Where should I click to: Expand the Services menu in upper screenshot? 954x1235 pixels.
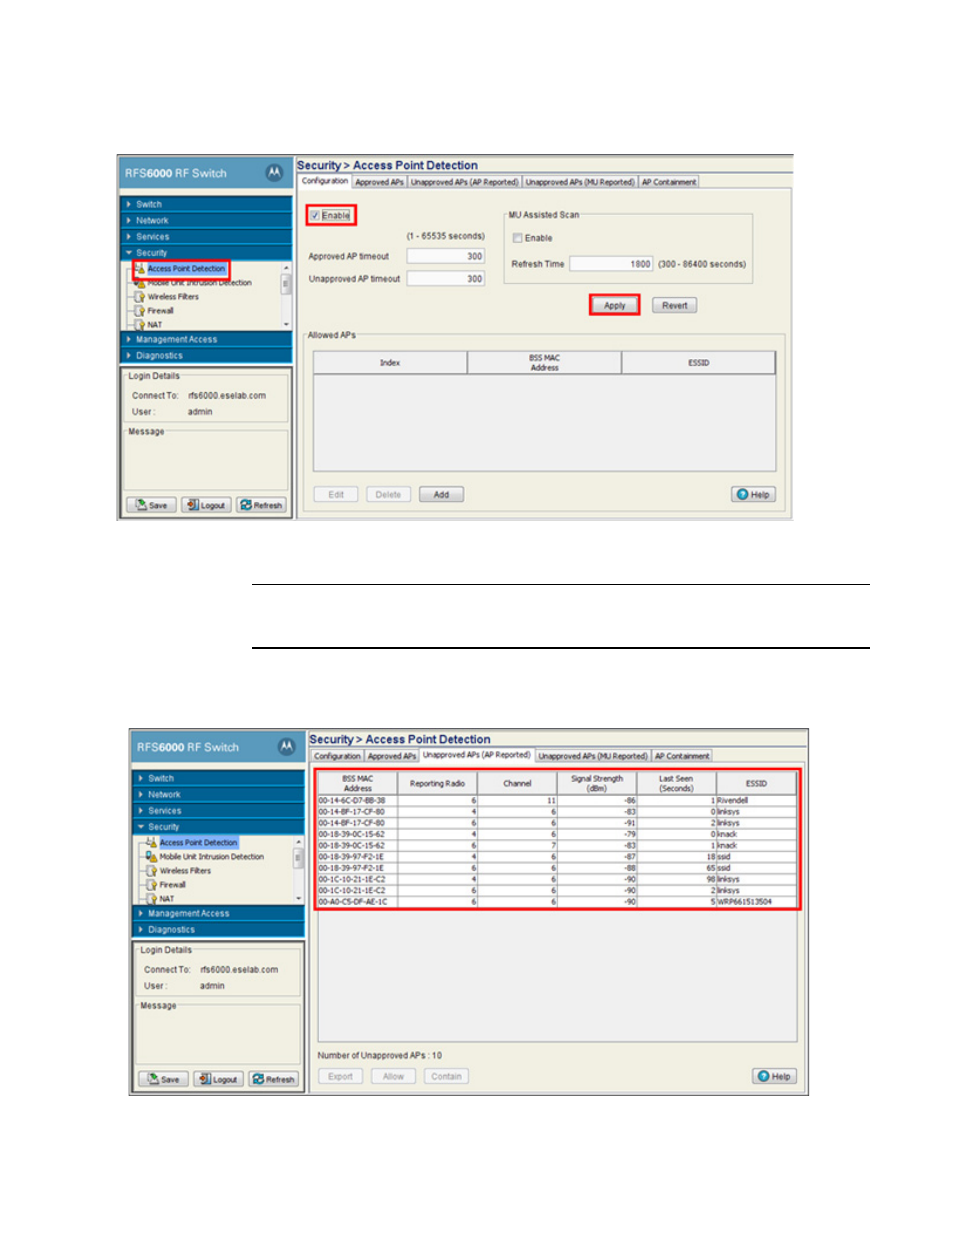click(206, 237)
